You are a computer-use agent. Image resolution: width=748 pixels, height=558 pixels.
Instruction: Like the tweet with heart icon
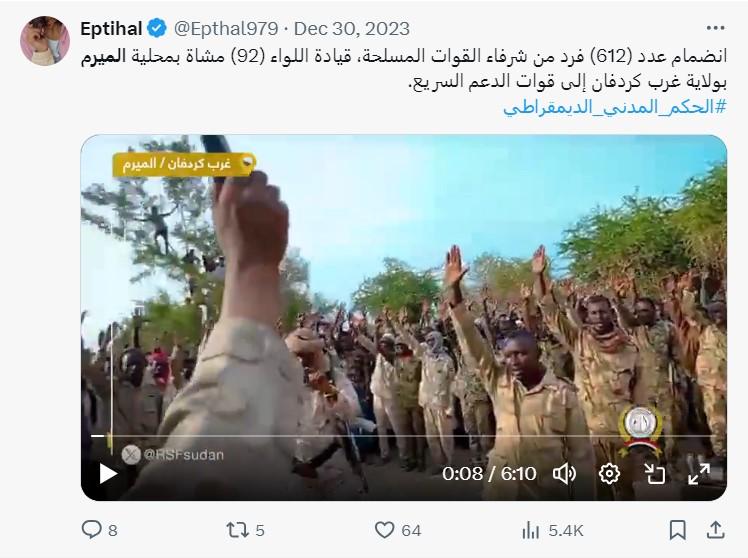384,530
